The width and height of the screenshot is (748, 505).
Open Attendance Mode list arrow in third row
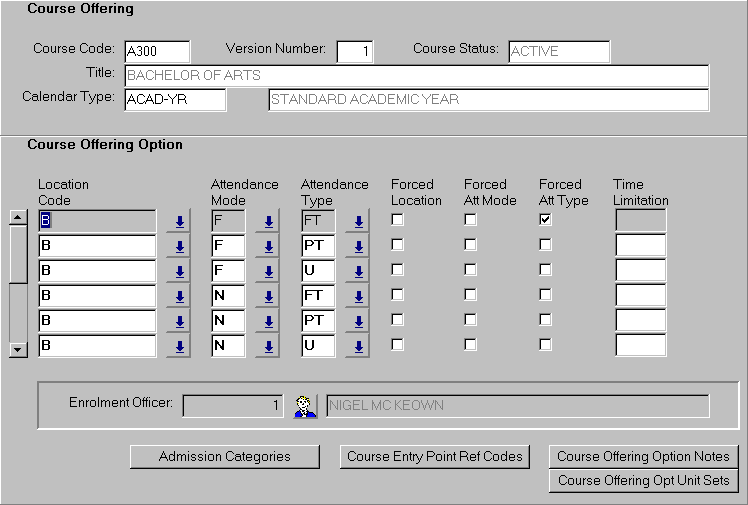coord(267,271)
